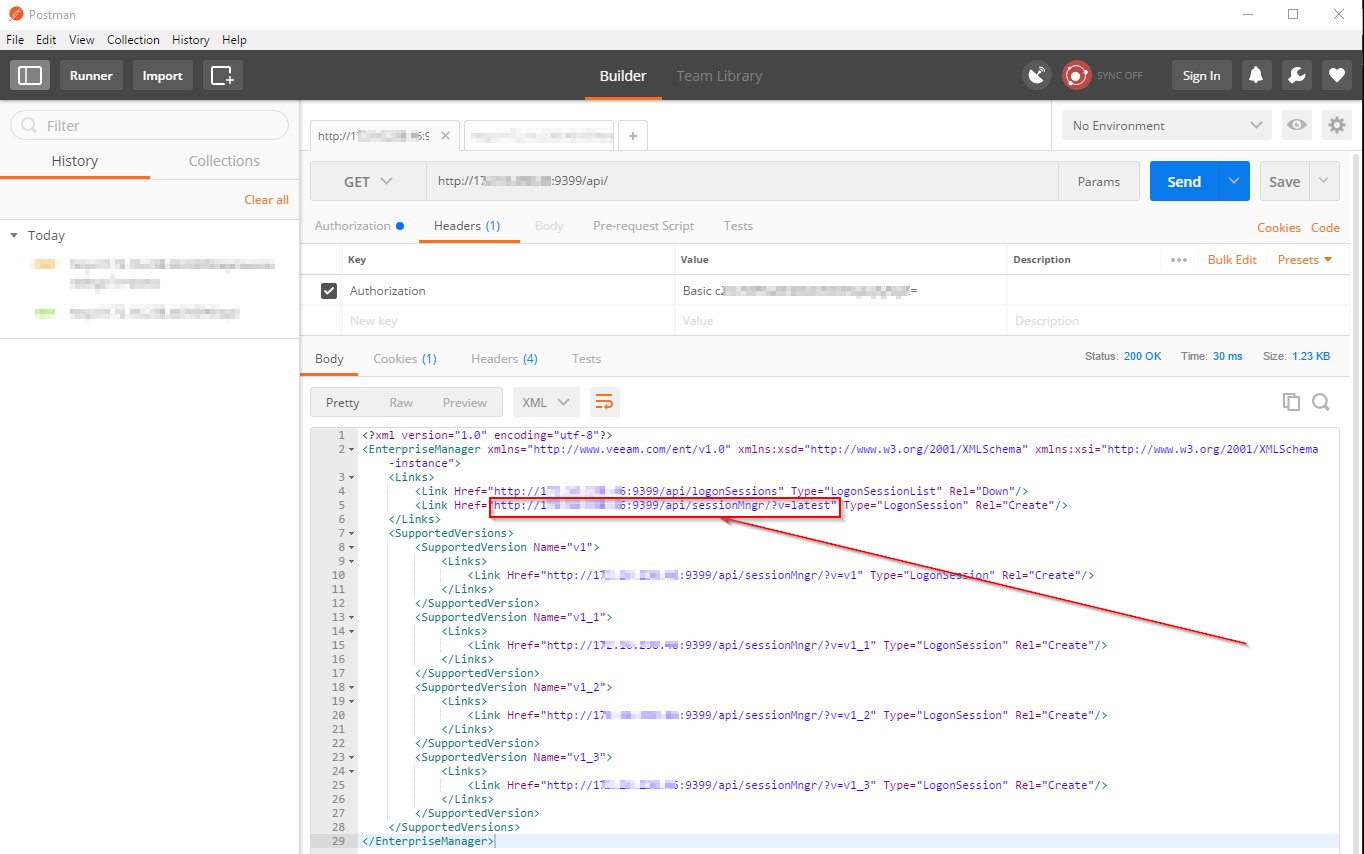Open the response Cookies (1) tab

[x=405, y=359]
